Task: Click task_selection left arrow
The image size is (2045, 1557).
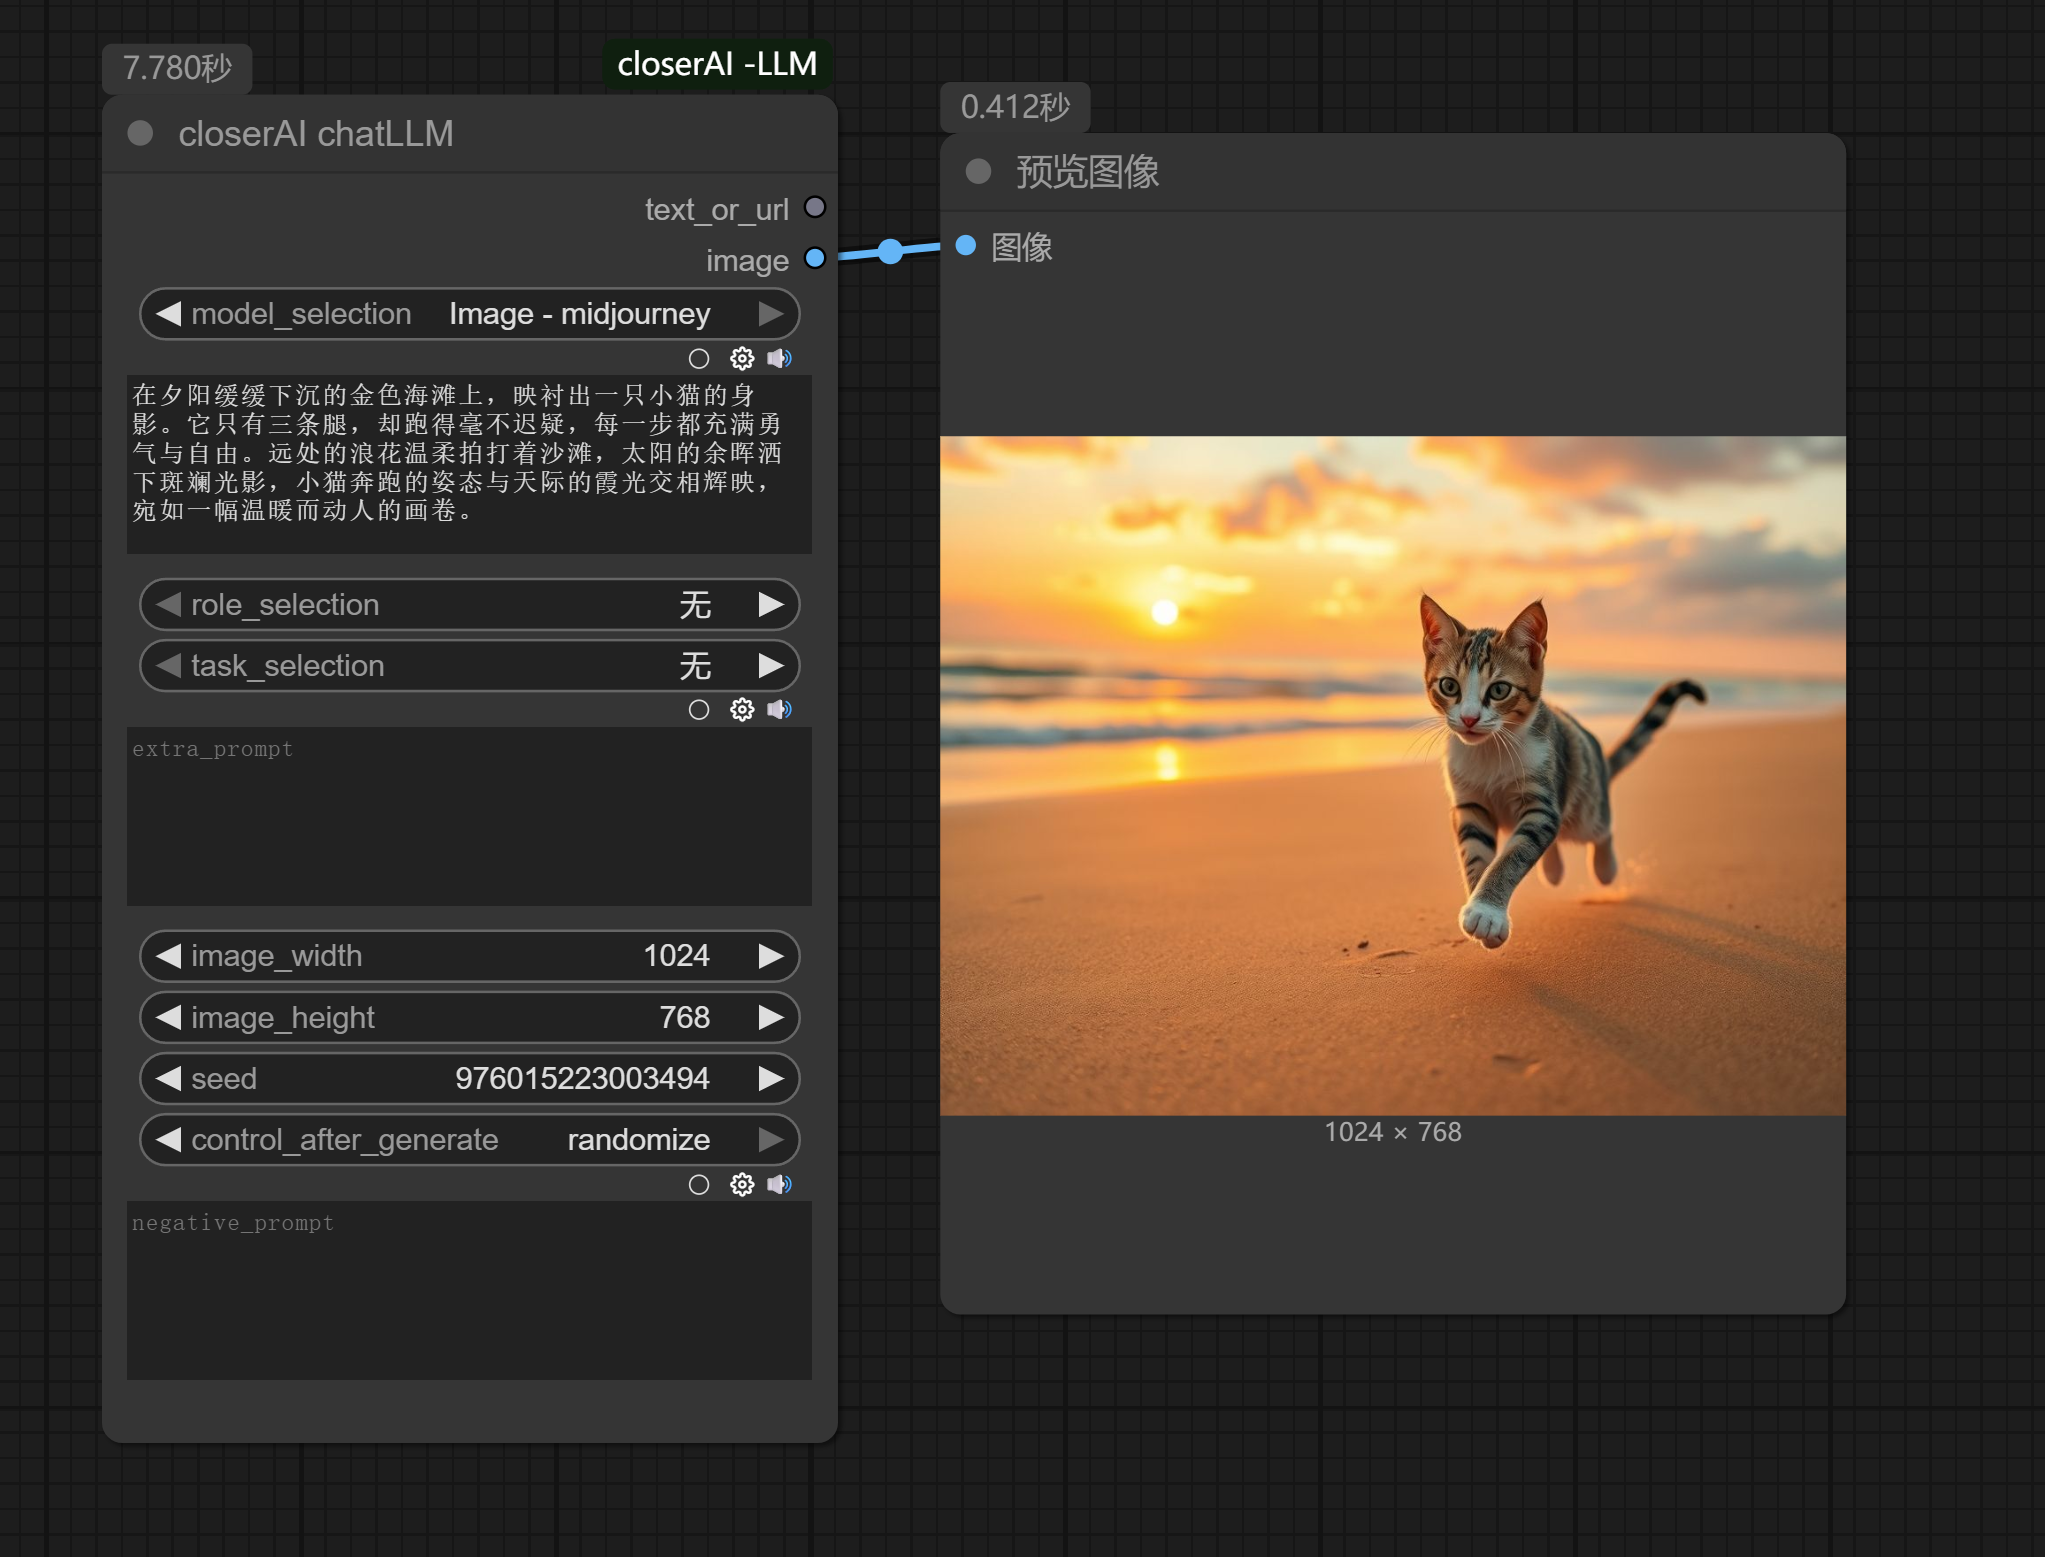Action: 168,666
